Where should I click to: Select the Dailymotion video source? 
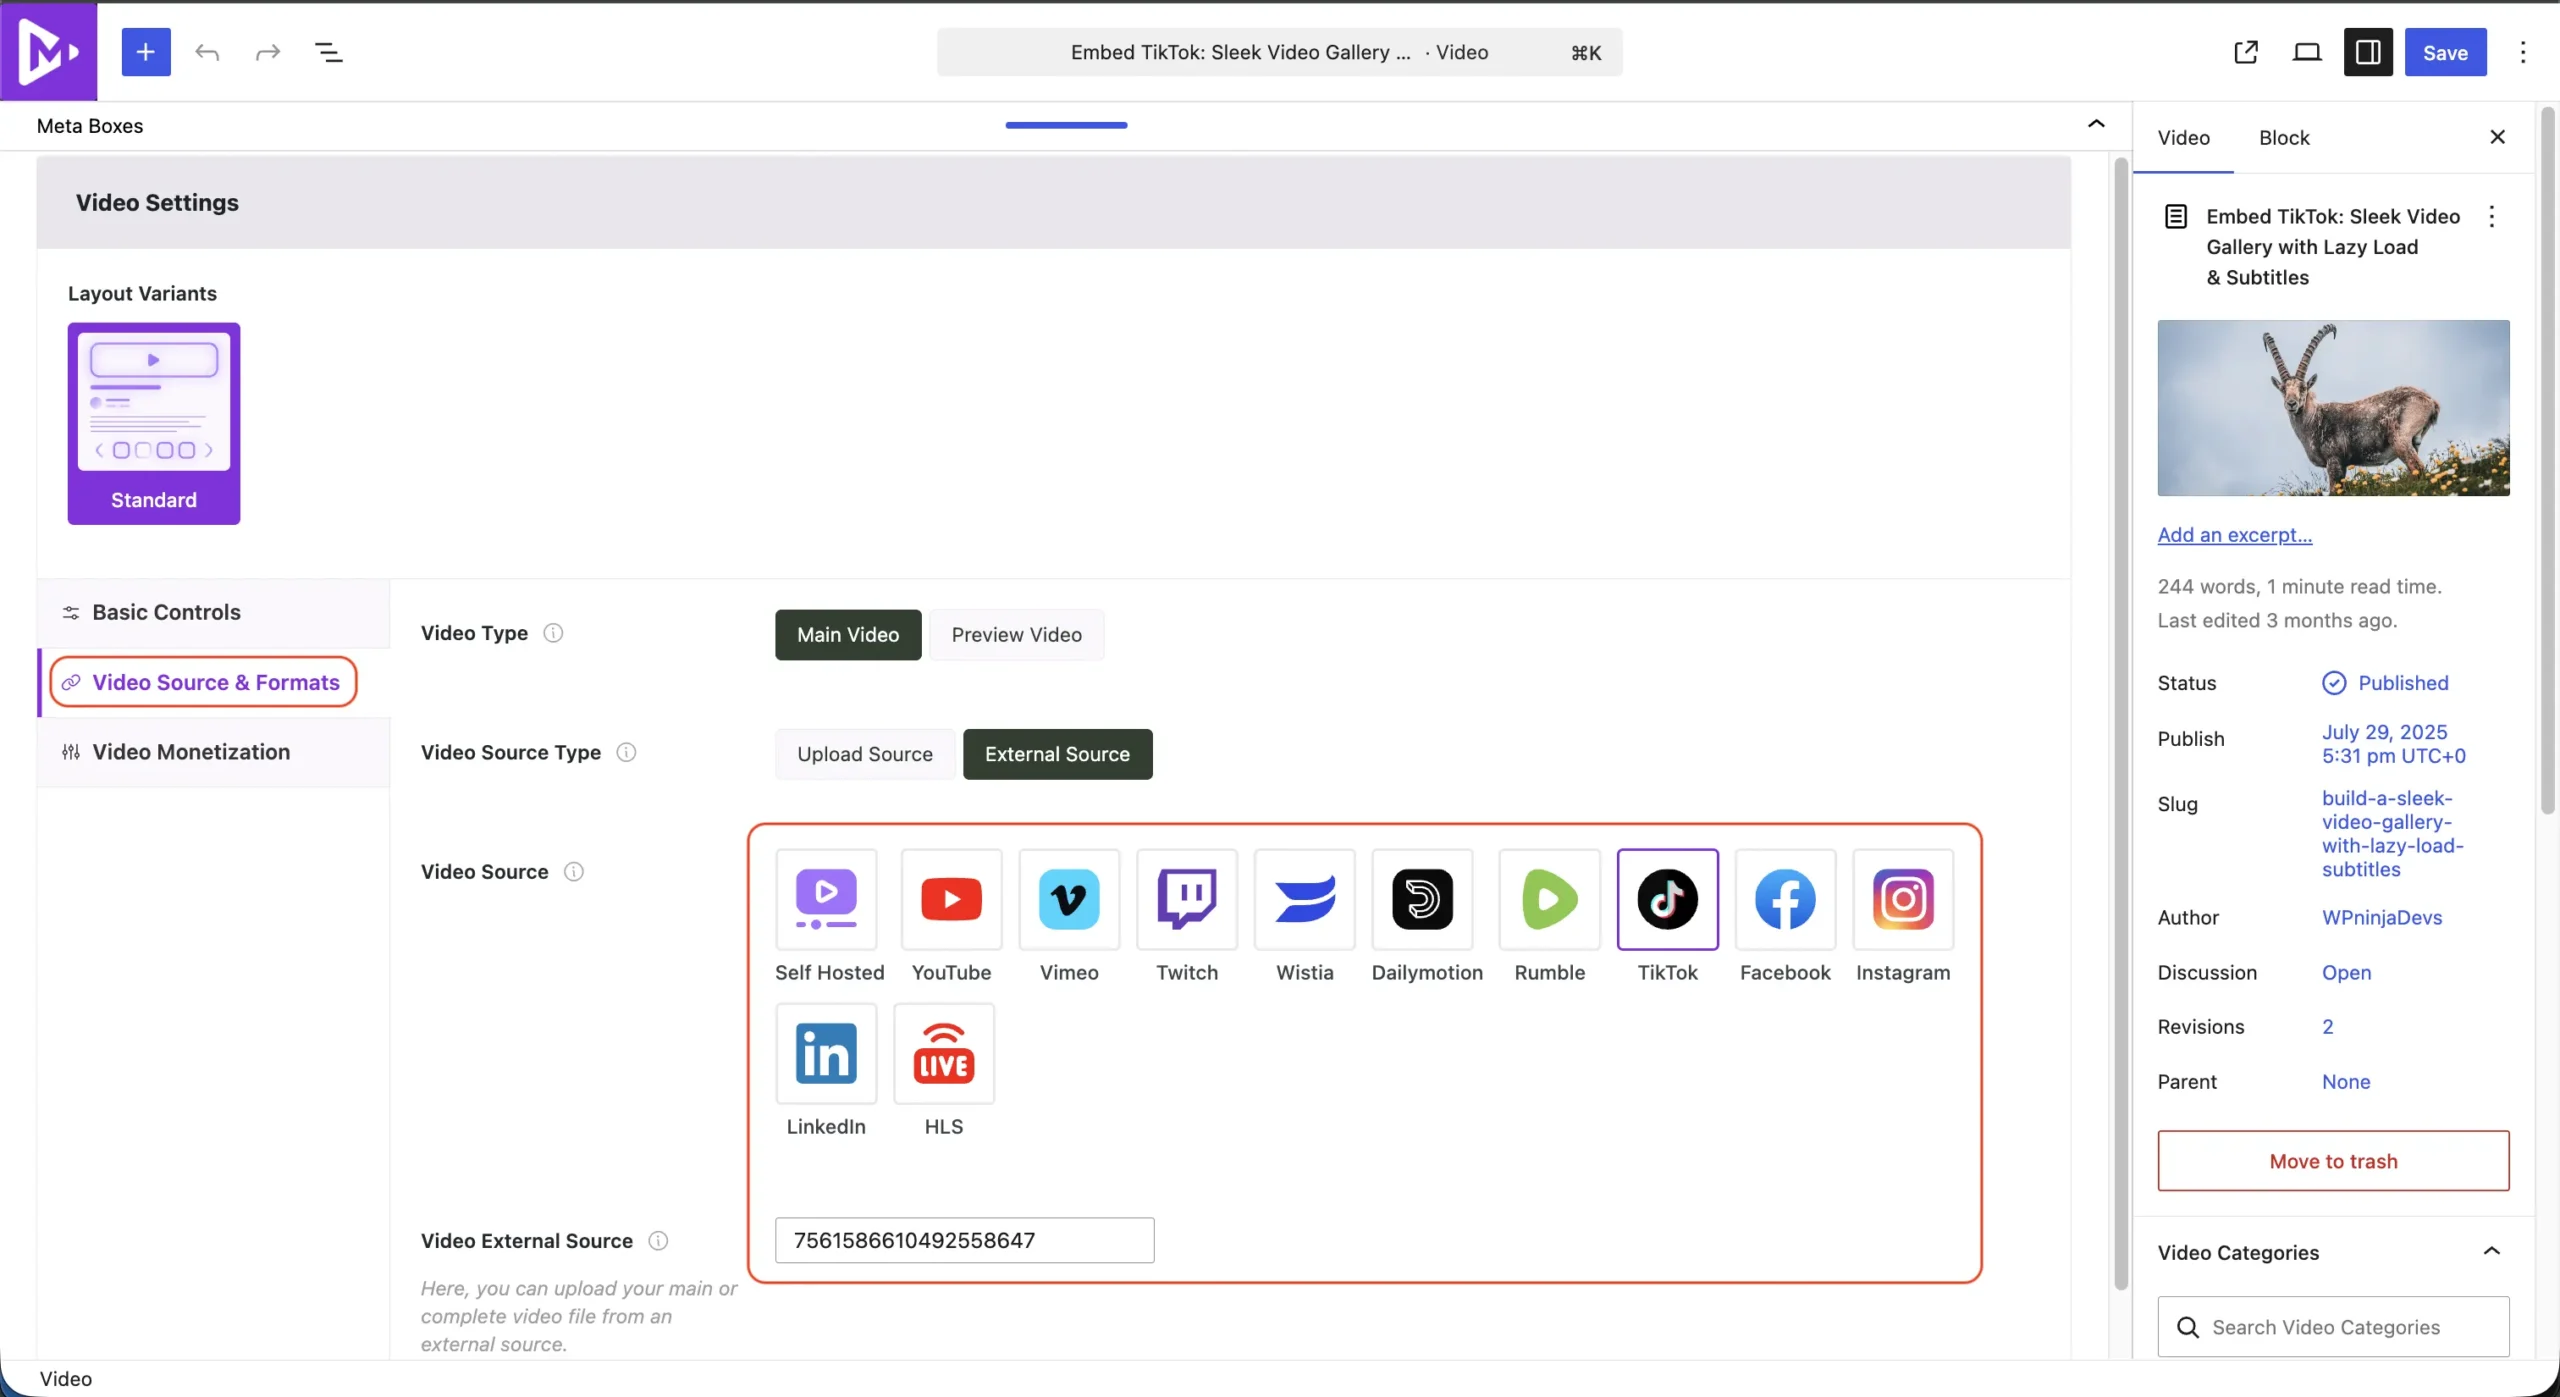click(1423, 899)
